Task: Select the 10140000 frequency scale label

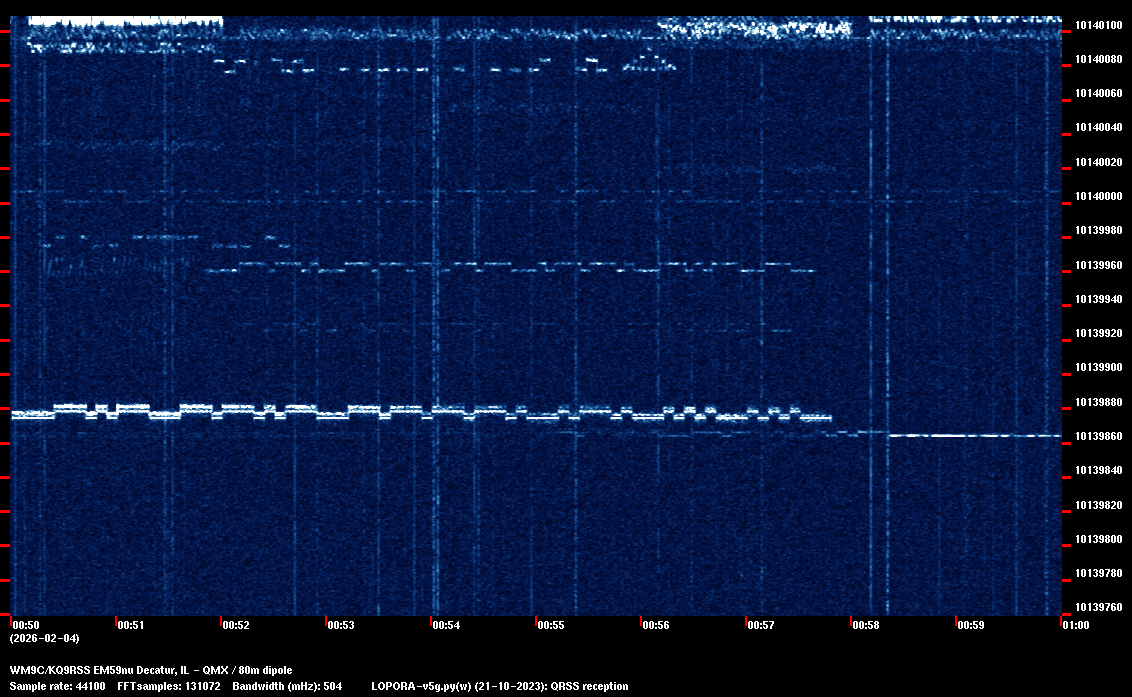Action: coord(1099,196)
